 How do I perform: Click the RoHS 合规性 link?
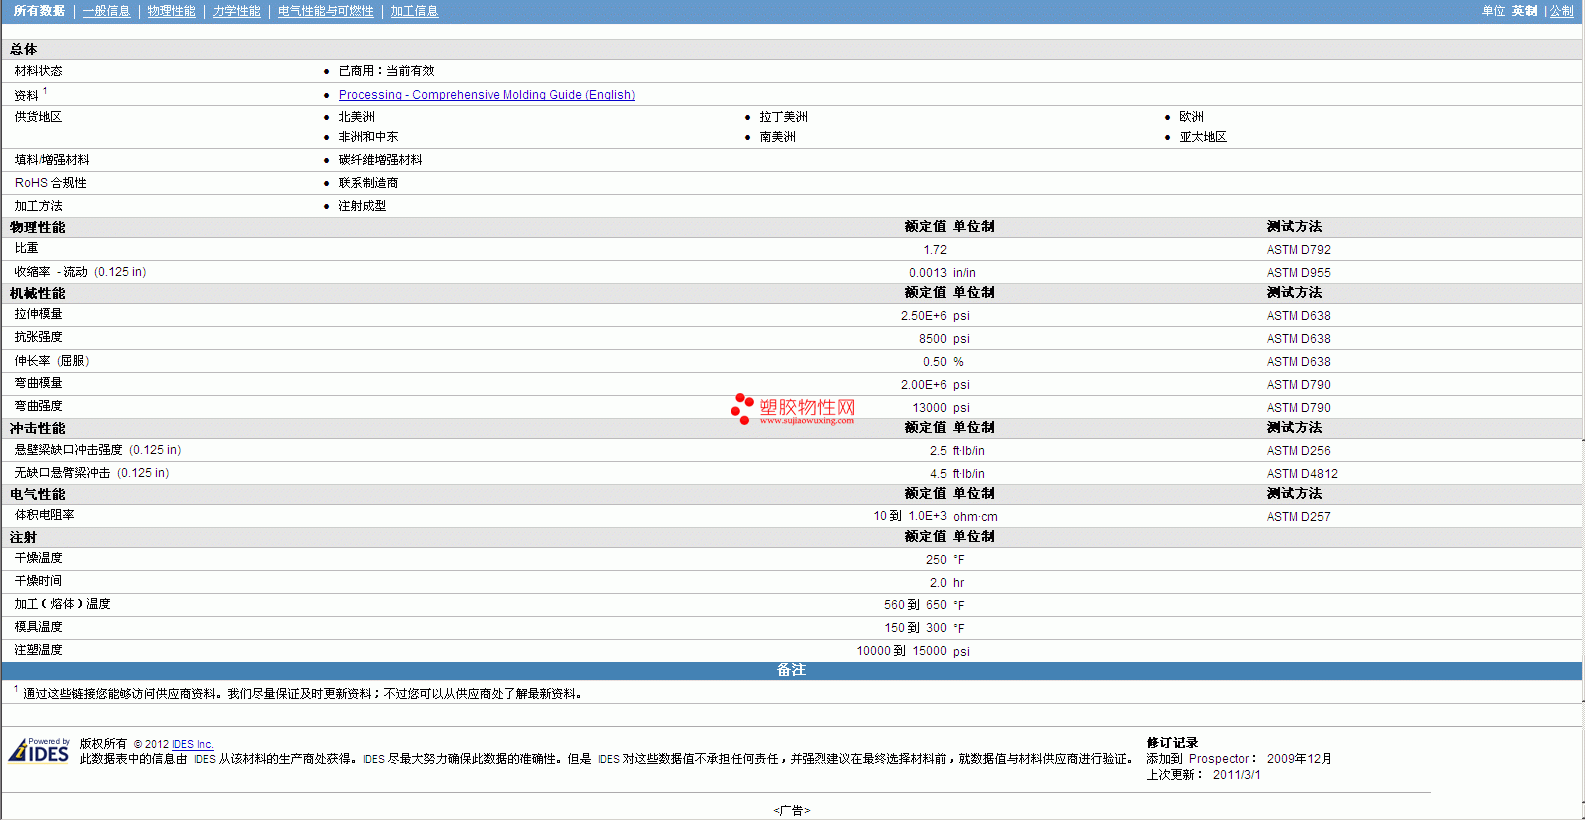50,183
